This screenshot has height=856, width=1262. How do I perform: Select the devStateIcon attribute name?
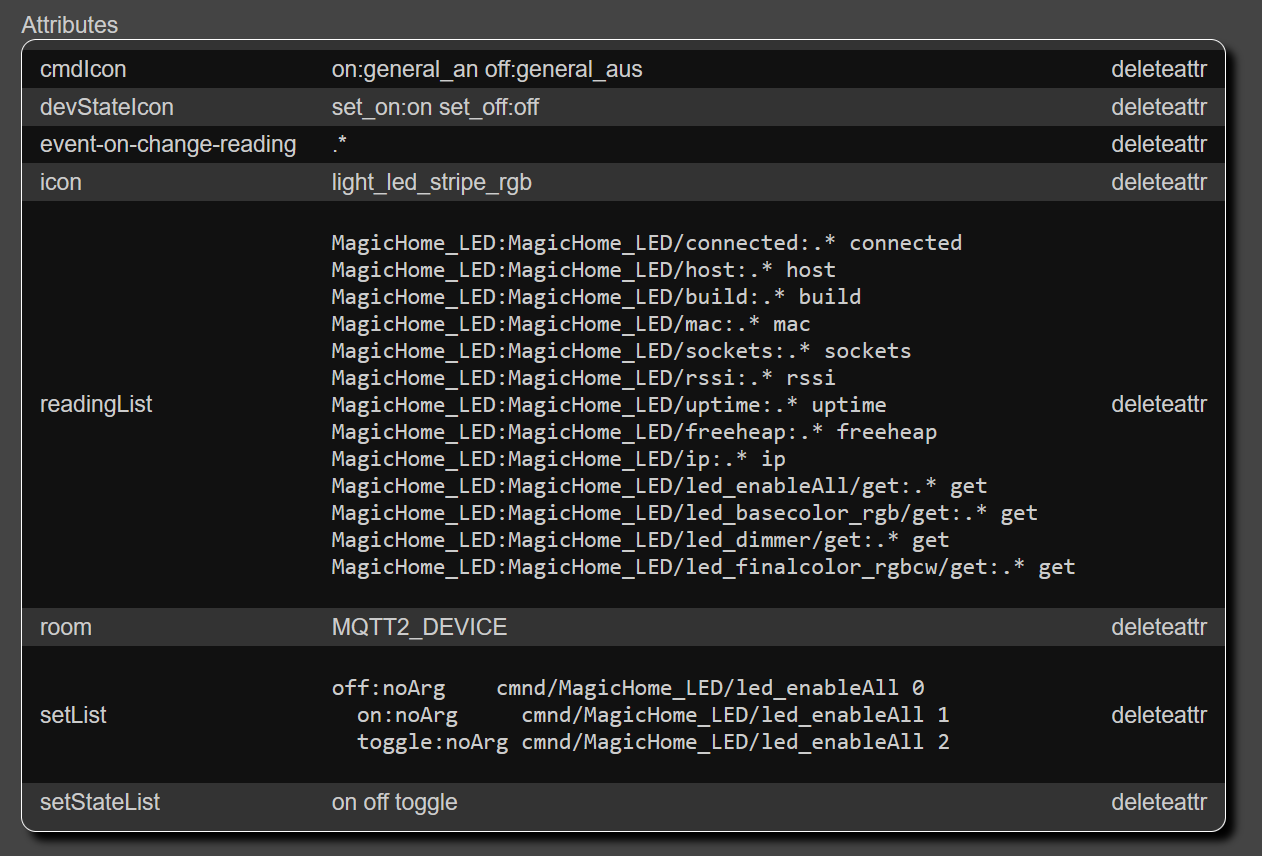pyautogui.click(x=107, y=107)
